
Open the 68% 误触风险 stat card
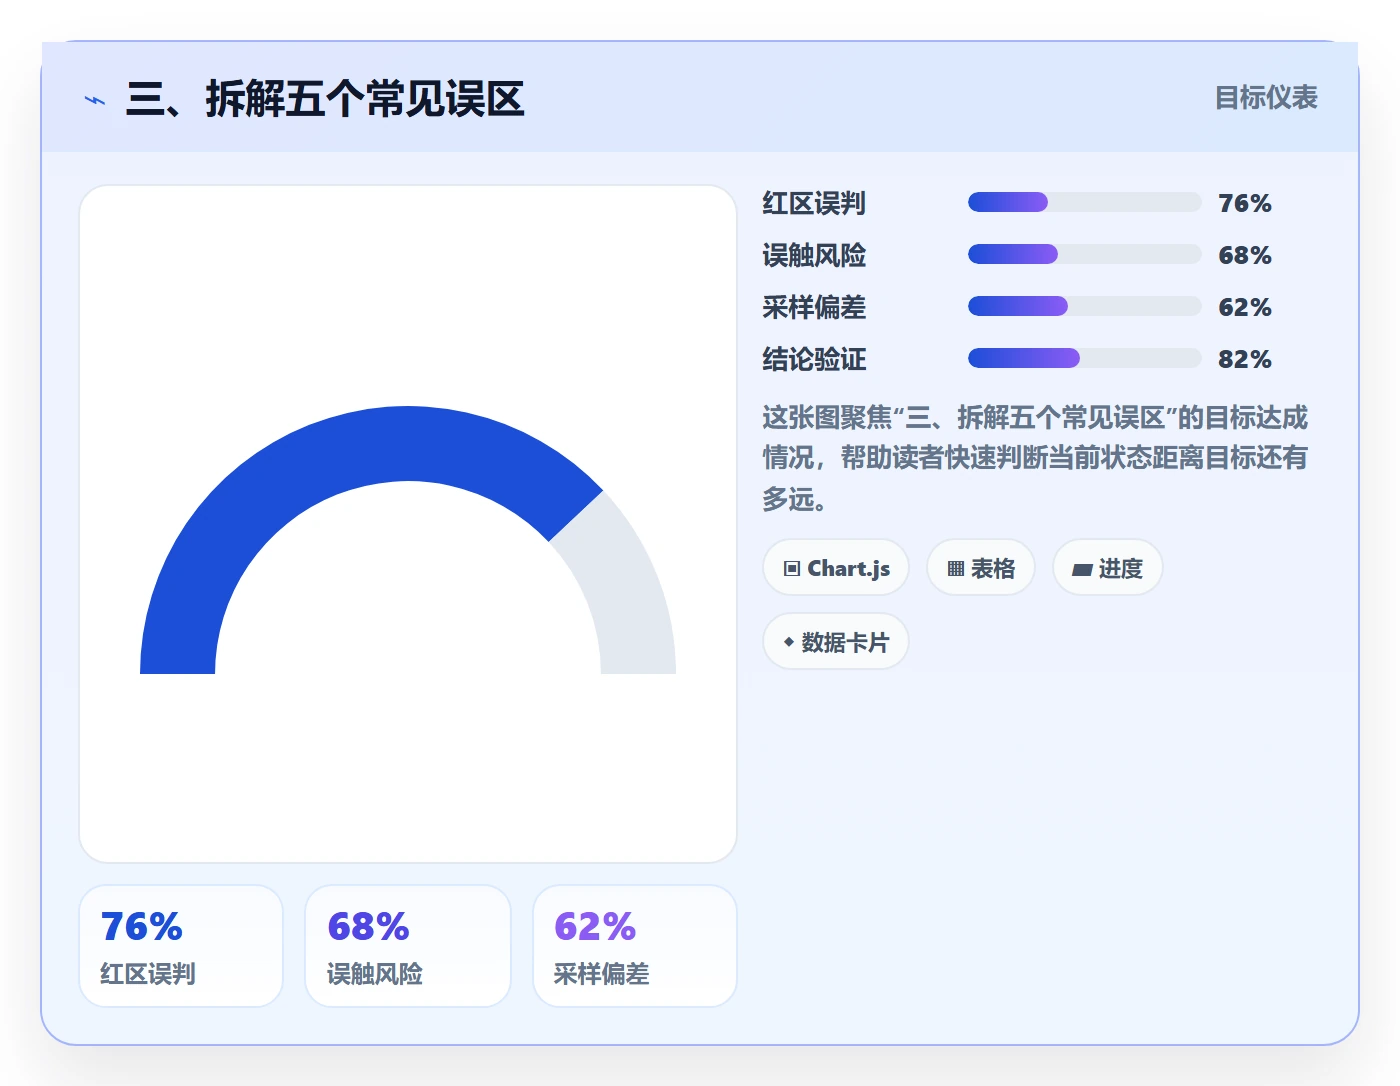click(x=408, y=946)
